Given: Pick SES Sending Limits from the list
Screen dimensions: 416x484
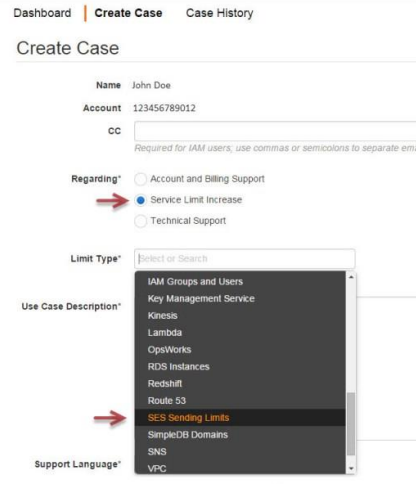Looking at the screenshot, I should click(240, 418).
